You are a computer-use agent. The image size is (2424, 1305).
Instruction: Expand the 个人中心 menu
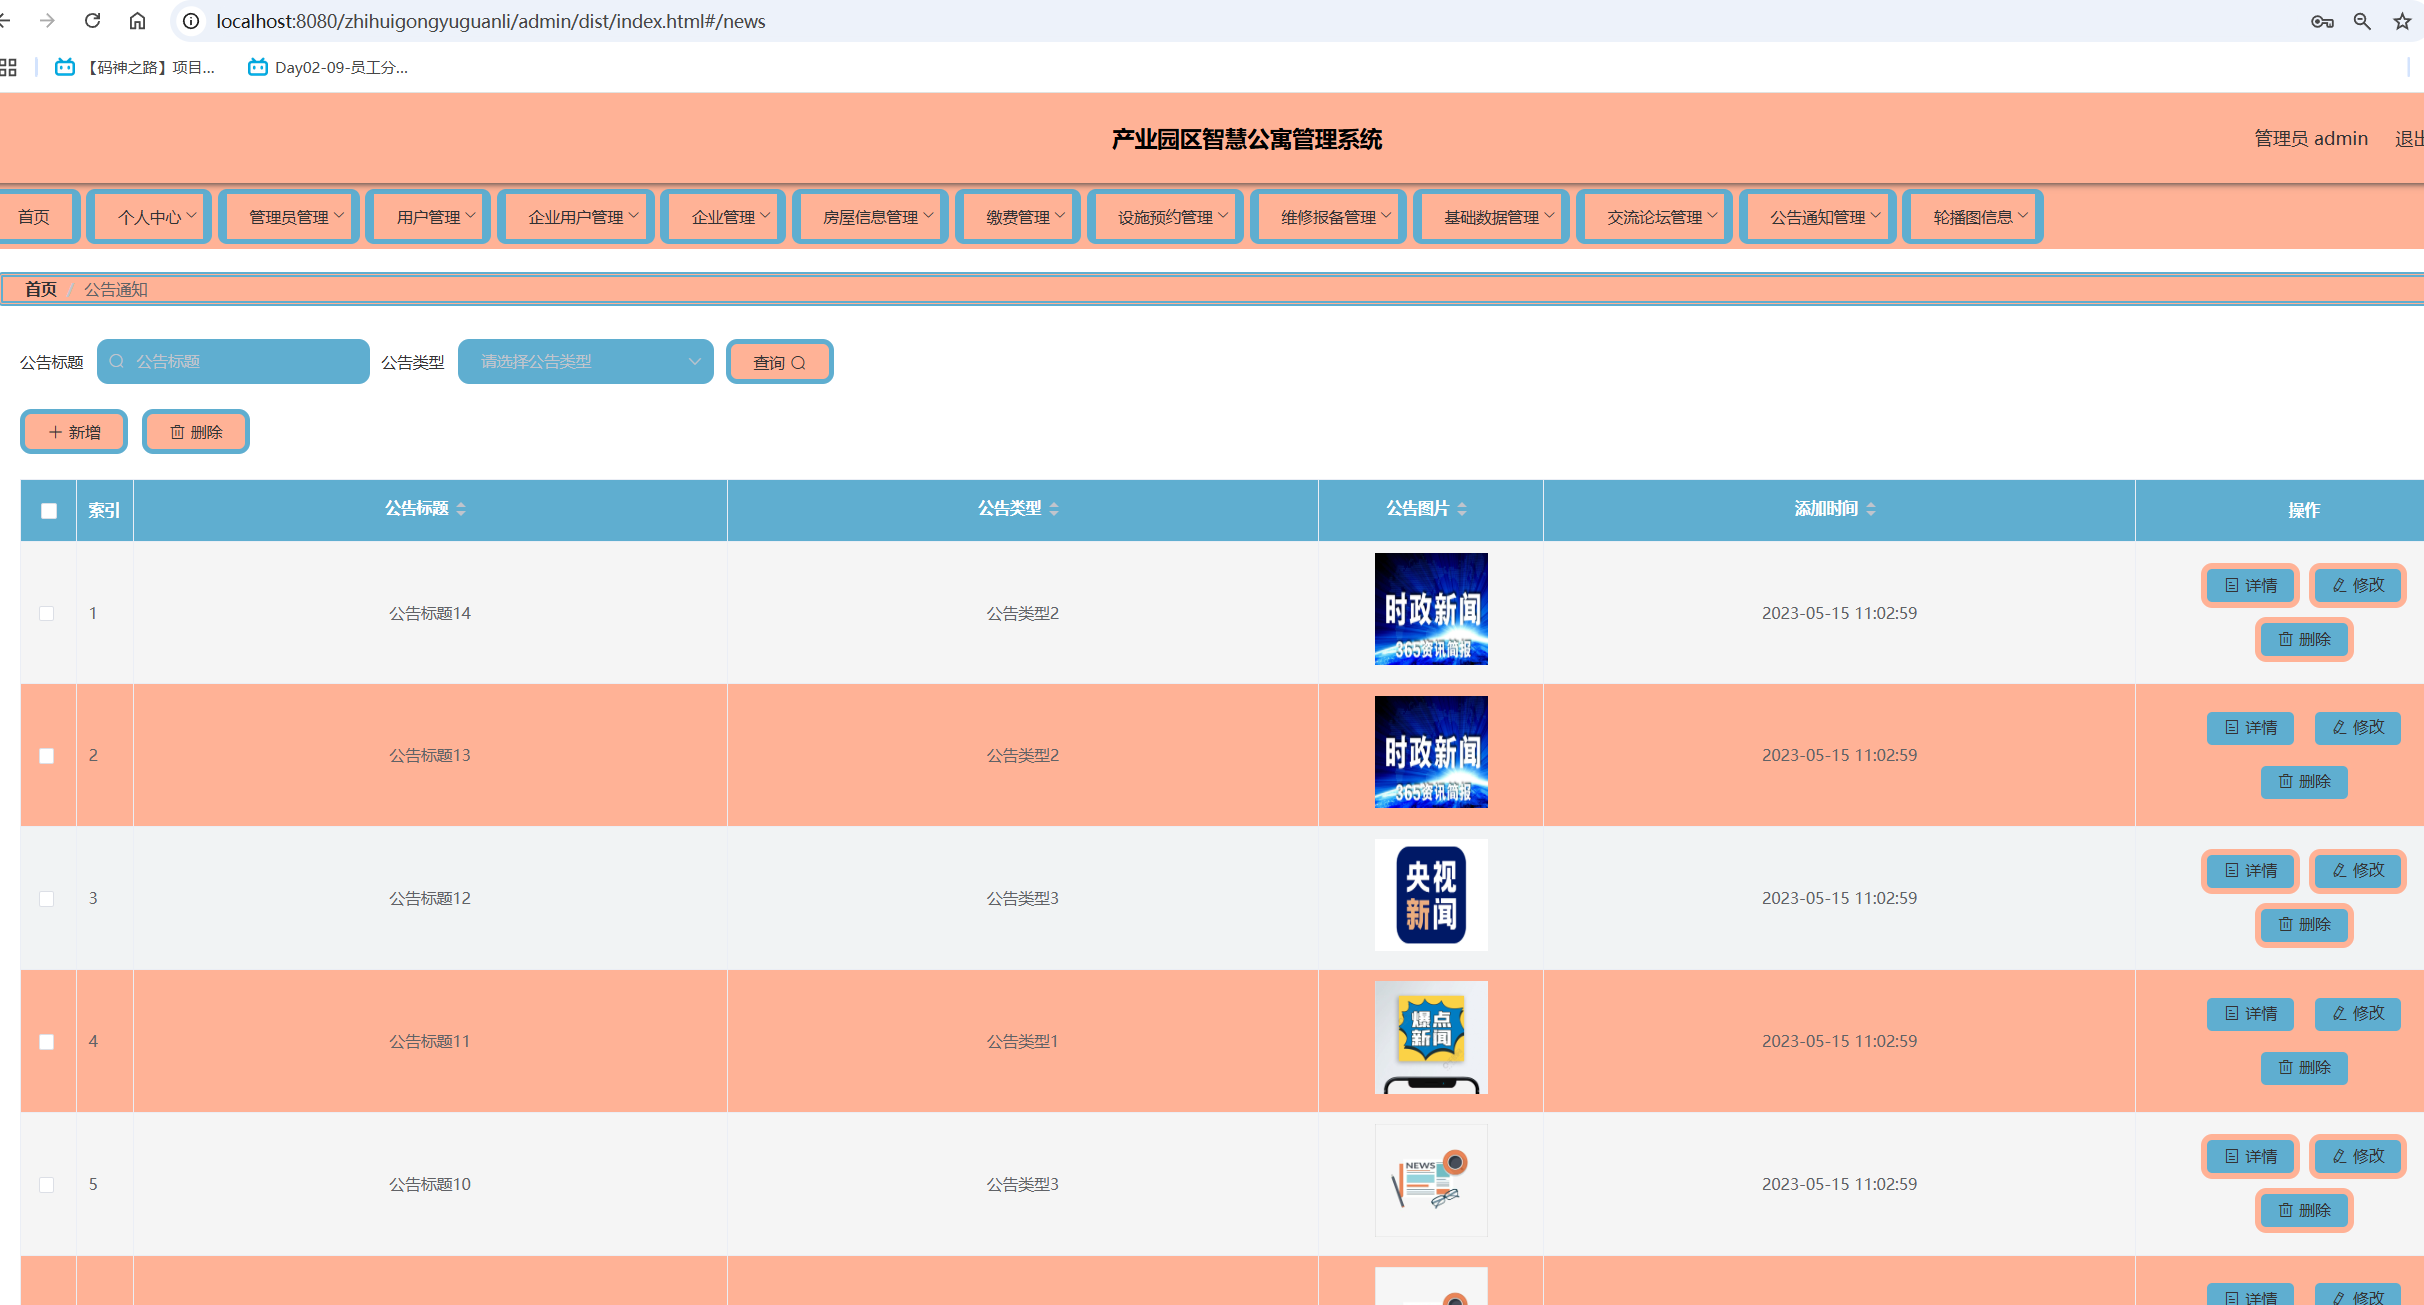[149, 217]
